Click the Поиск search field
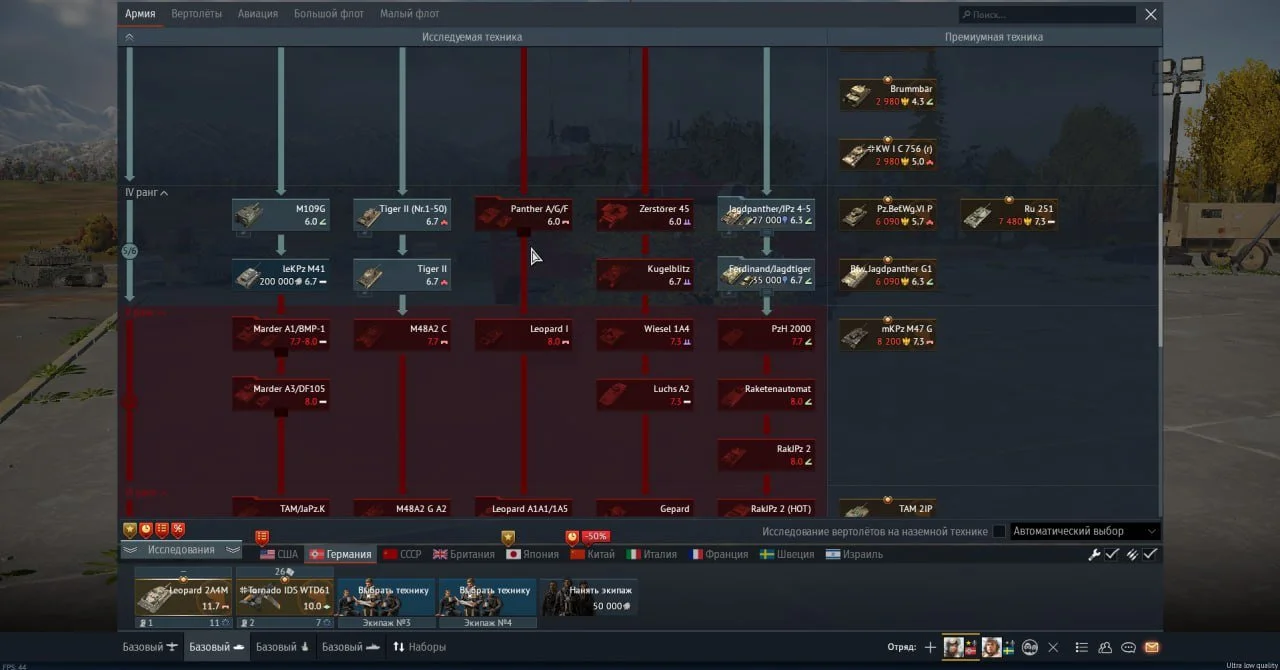 pyautogui.click(x=1046, y=15)
